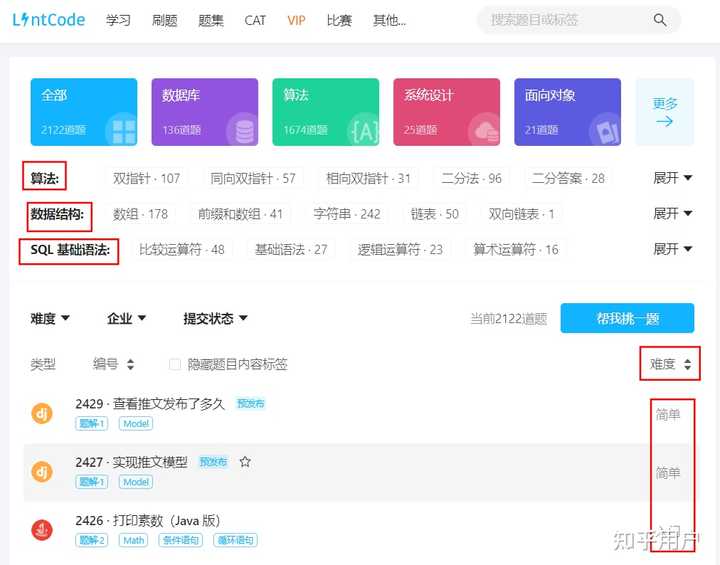Open the 题集 menu

pos(211,20)
